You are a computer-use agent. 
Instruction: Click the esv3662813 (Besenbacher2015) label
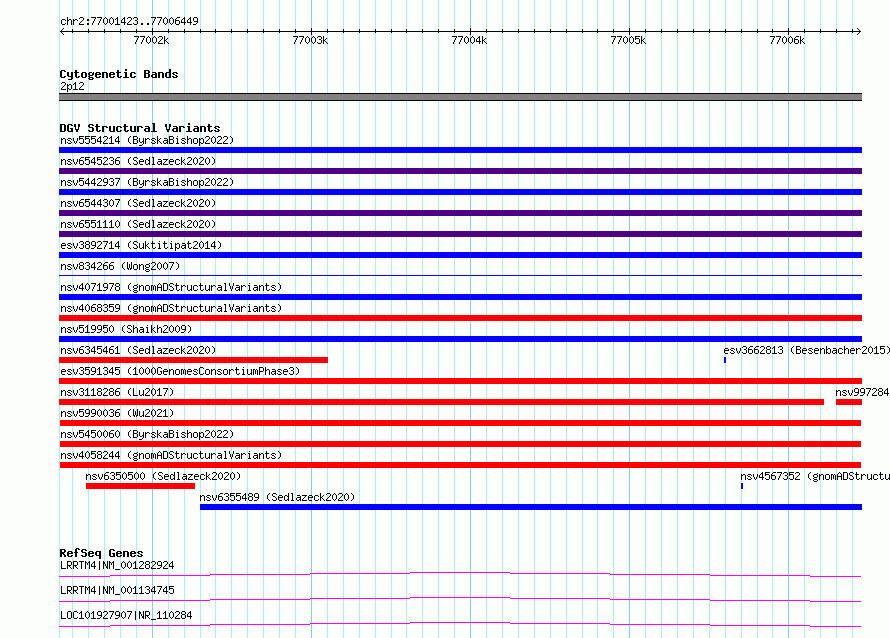[x=807, y=350]
